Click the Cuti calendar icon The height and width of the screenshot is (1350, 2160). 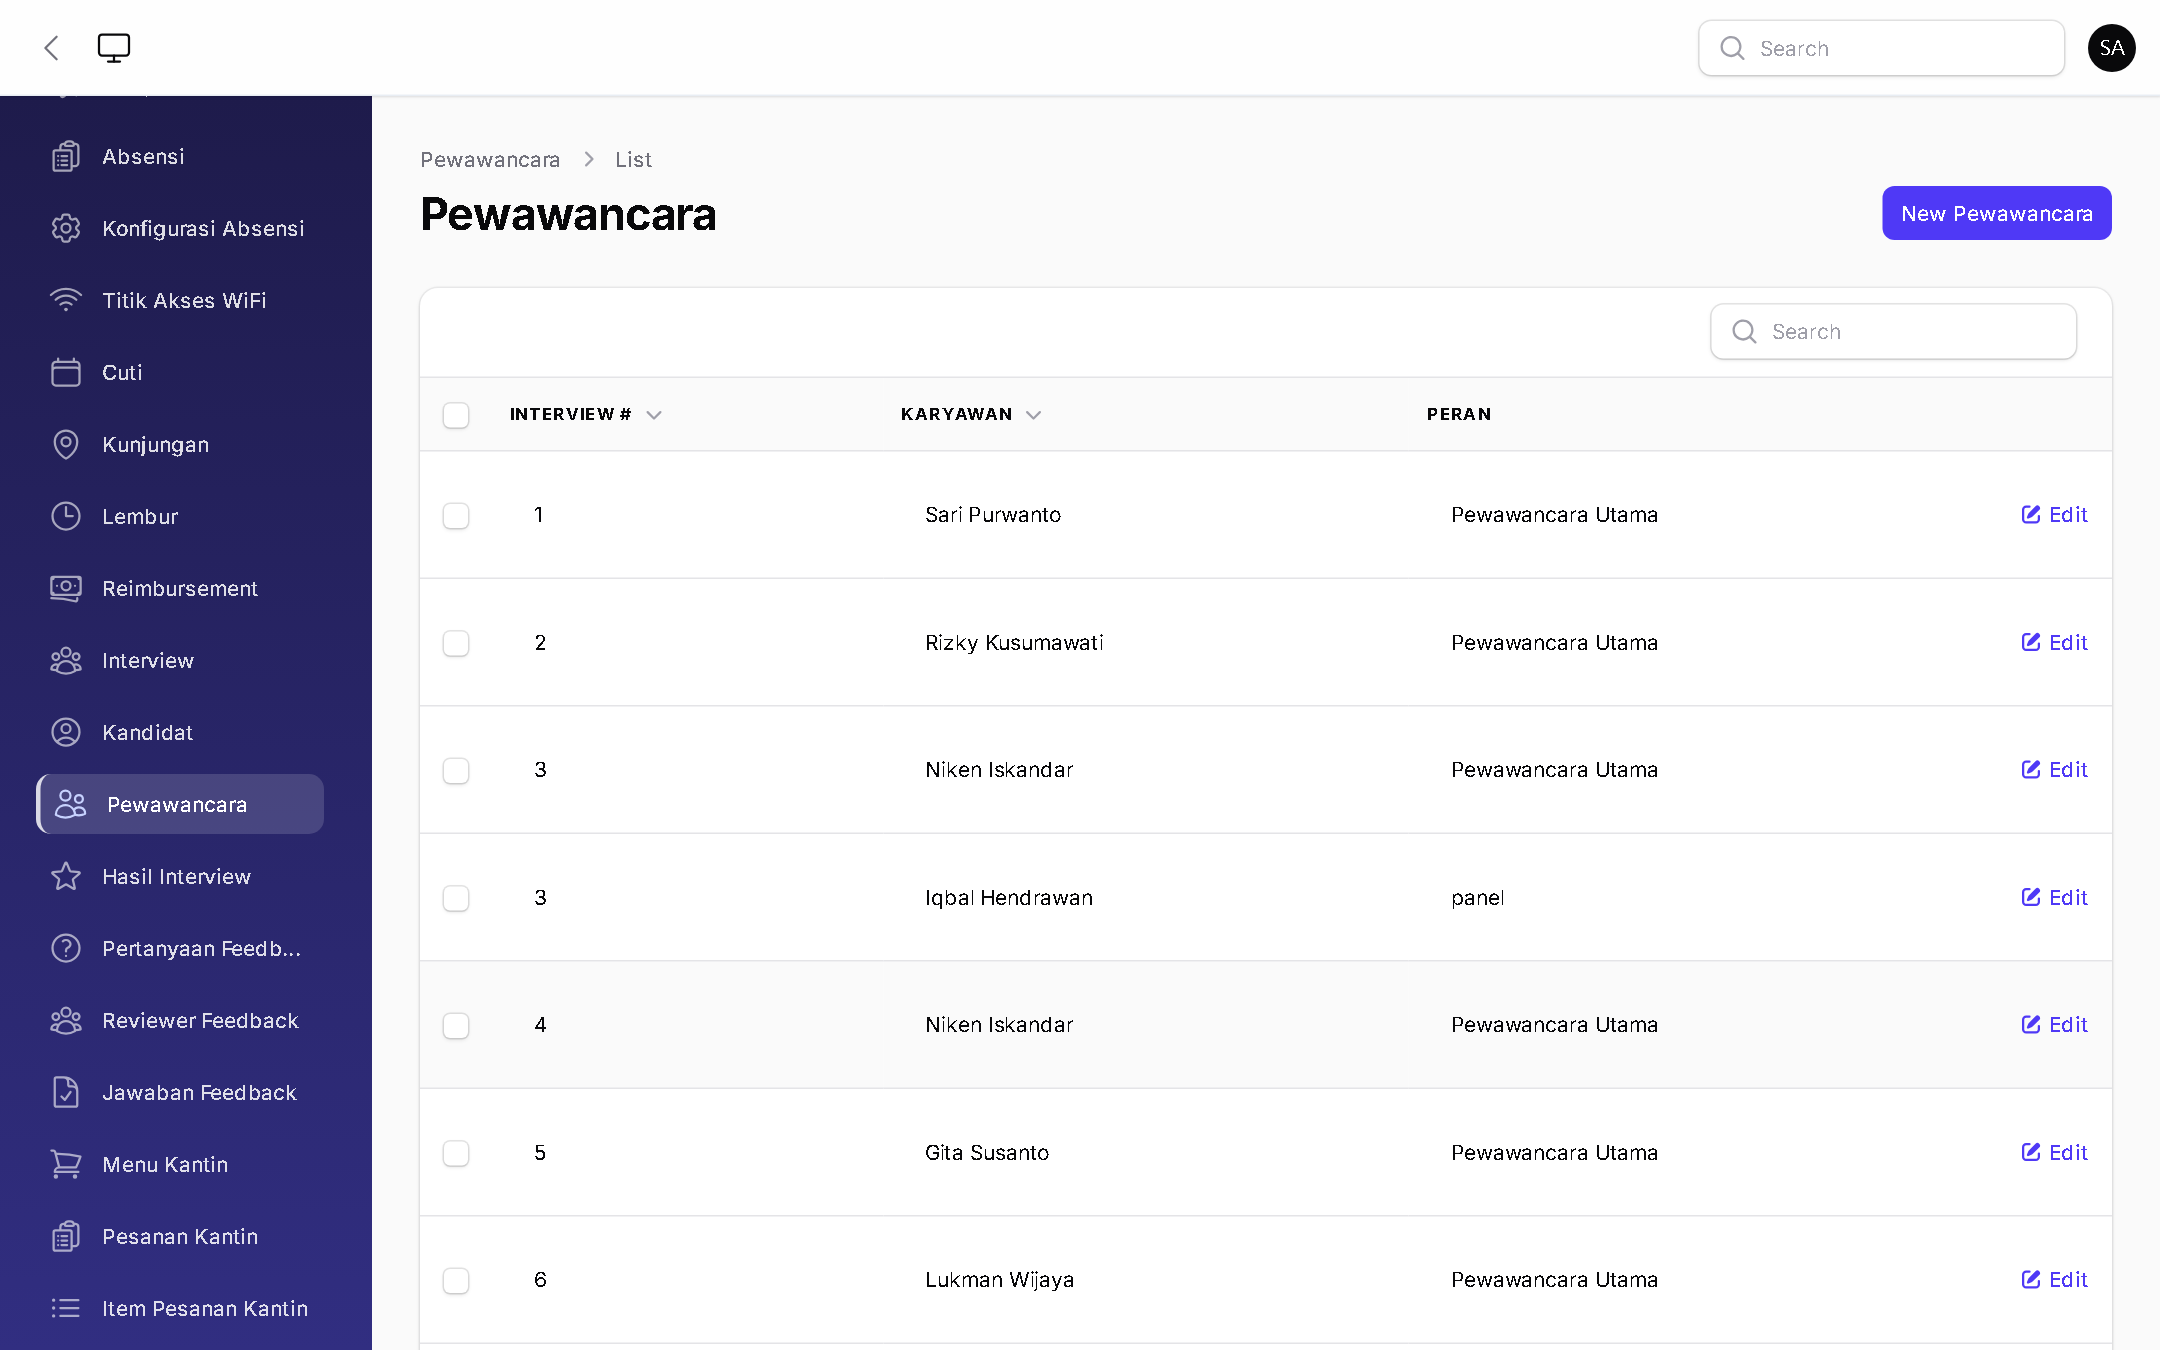pos(66,373)
